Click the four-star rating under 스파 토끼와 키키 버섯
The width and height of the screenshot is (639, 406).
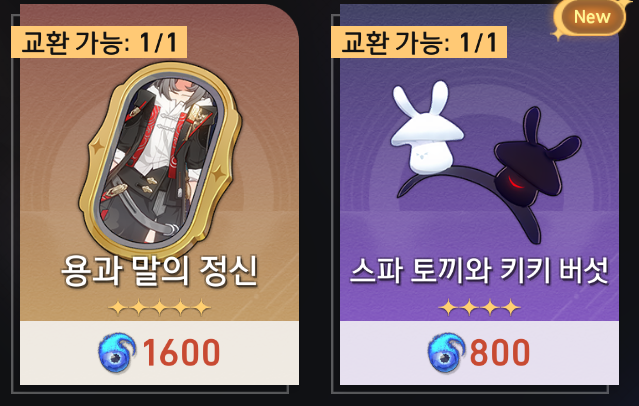[x=479, y=308]
